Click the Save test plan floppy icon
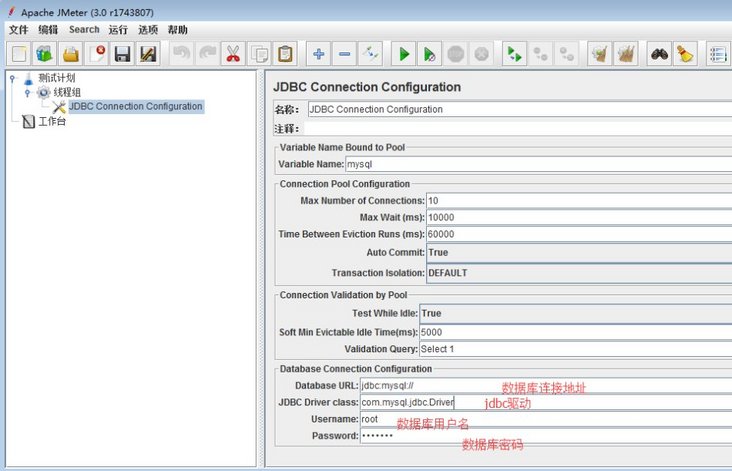The width and height of the screenshot is (732, 471). (x=123, y=54)
